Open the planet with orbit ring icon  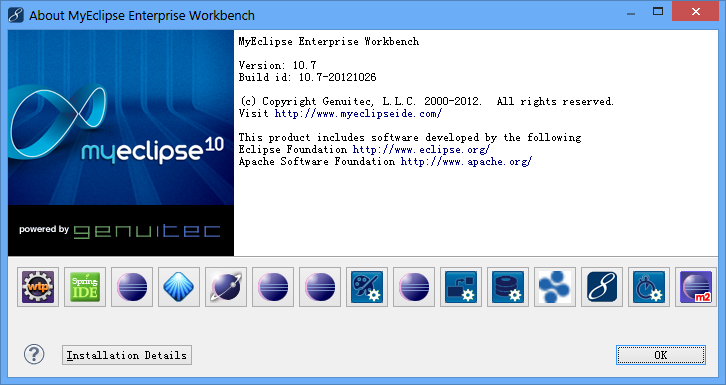(226, 287)
